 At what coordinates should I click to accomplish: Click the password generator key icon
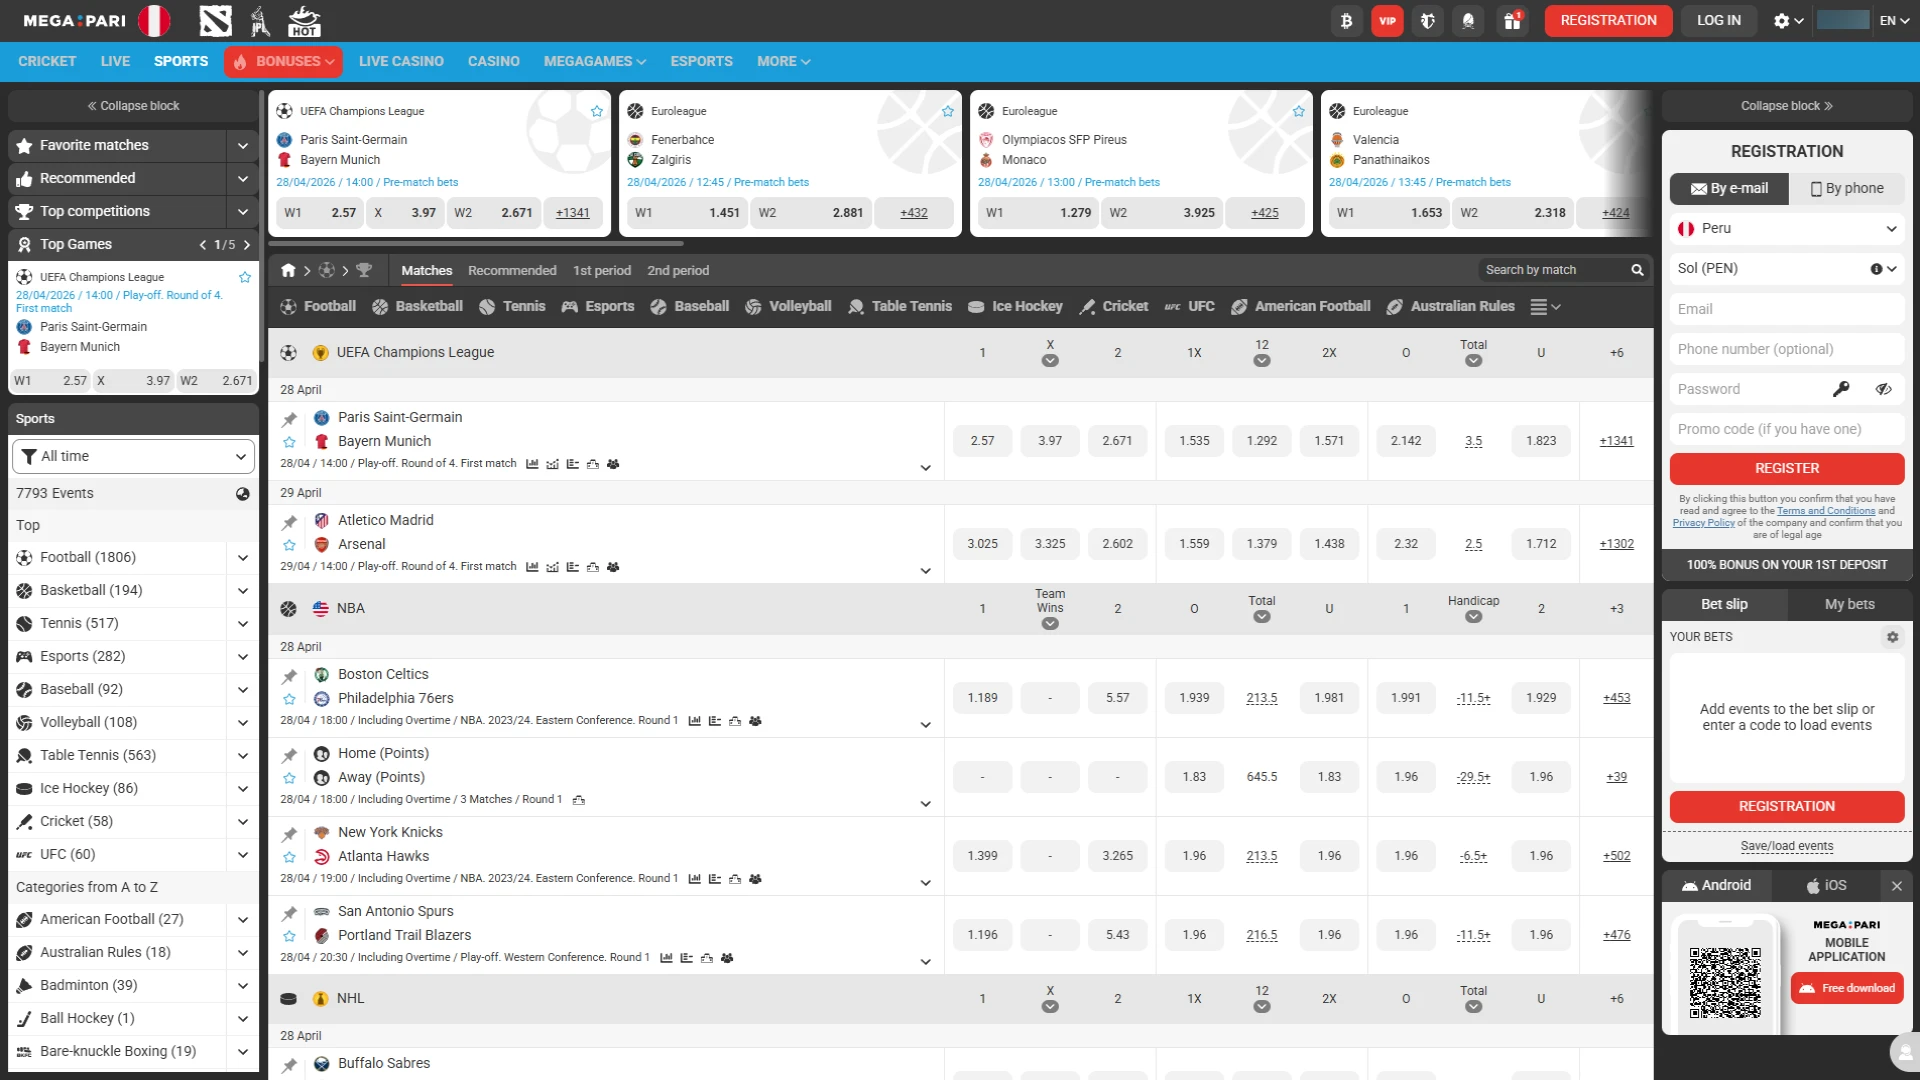[x=1841, y=389]
